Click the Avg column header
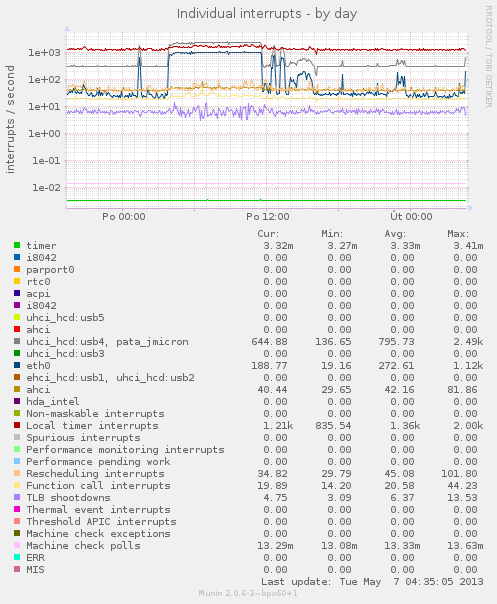The width and height of the screenshot is (497, 604). coord(395,234)
